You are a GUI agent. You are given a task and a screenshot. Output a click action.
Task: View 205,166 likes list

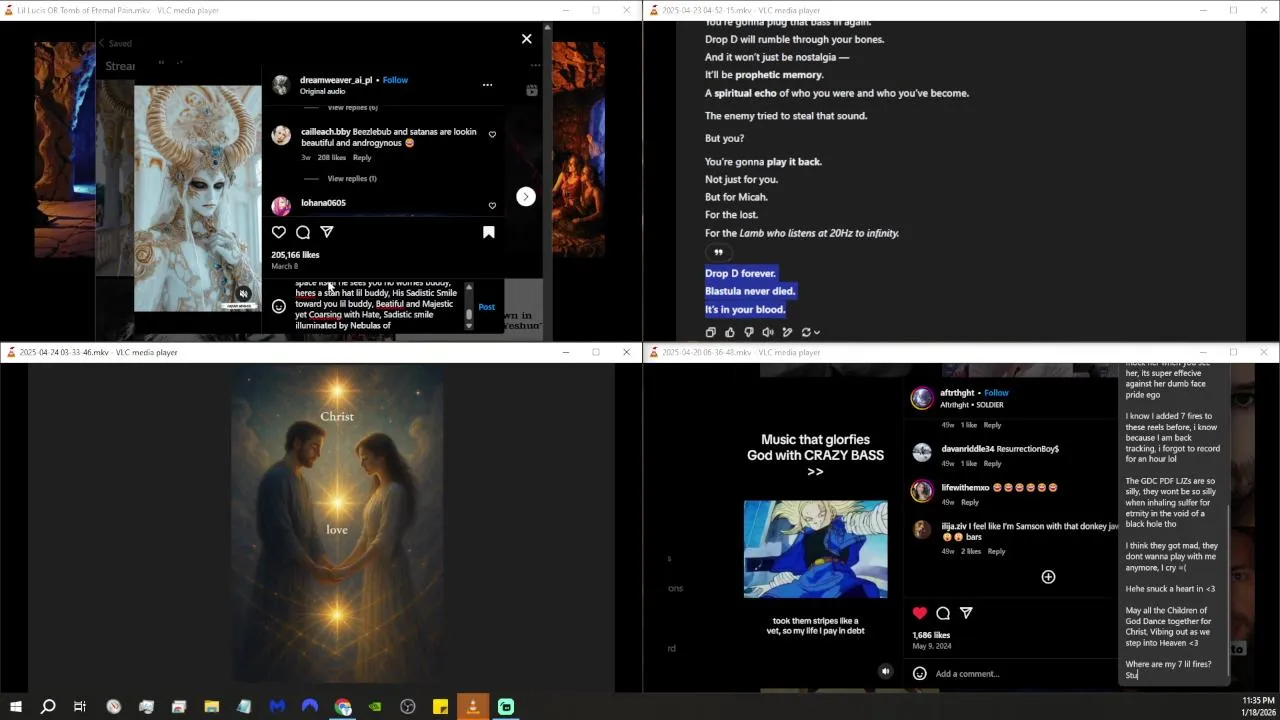tap(295, 255)
